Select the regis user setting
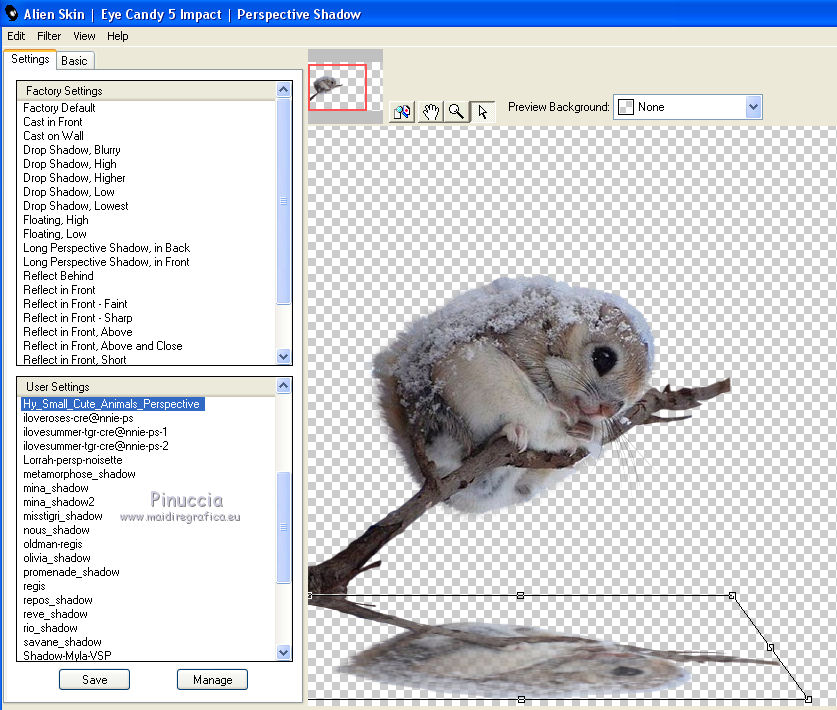The height and width of the screenshot is (710, 837). [x=34, y=586]
